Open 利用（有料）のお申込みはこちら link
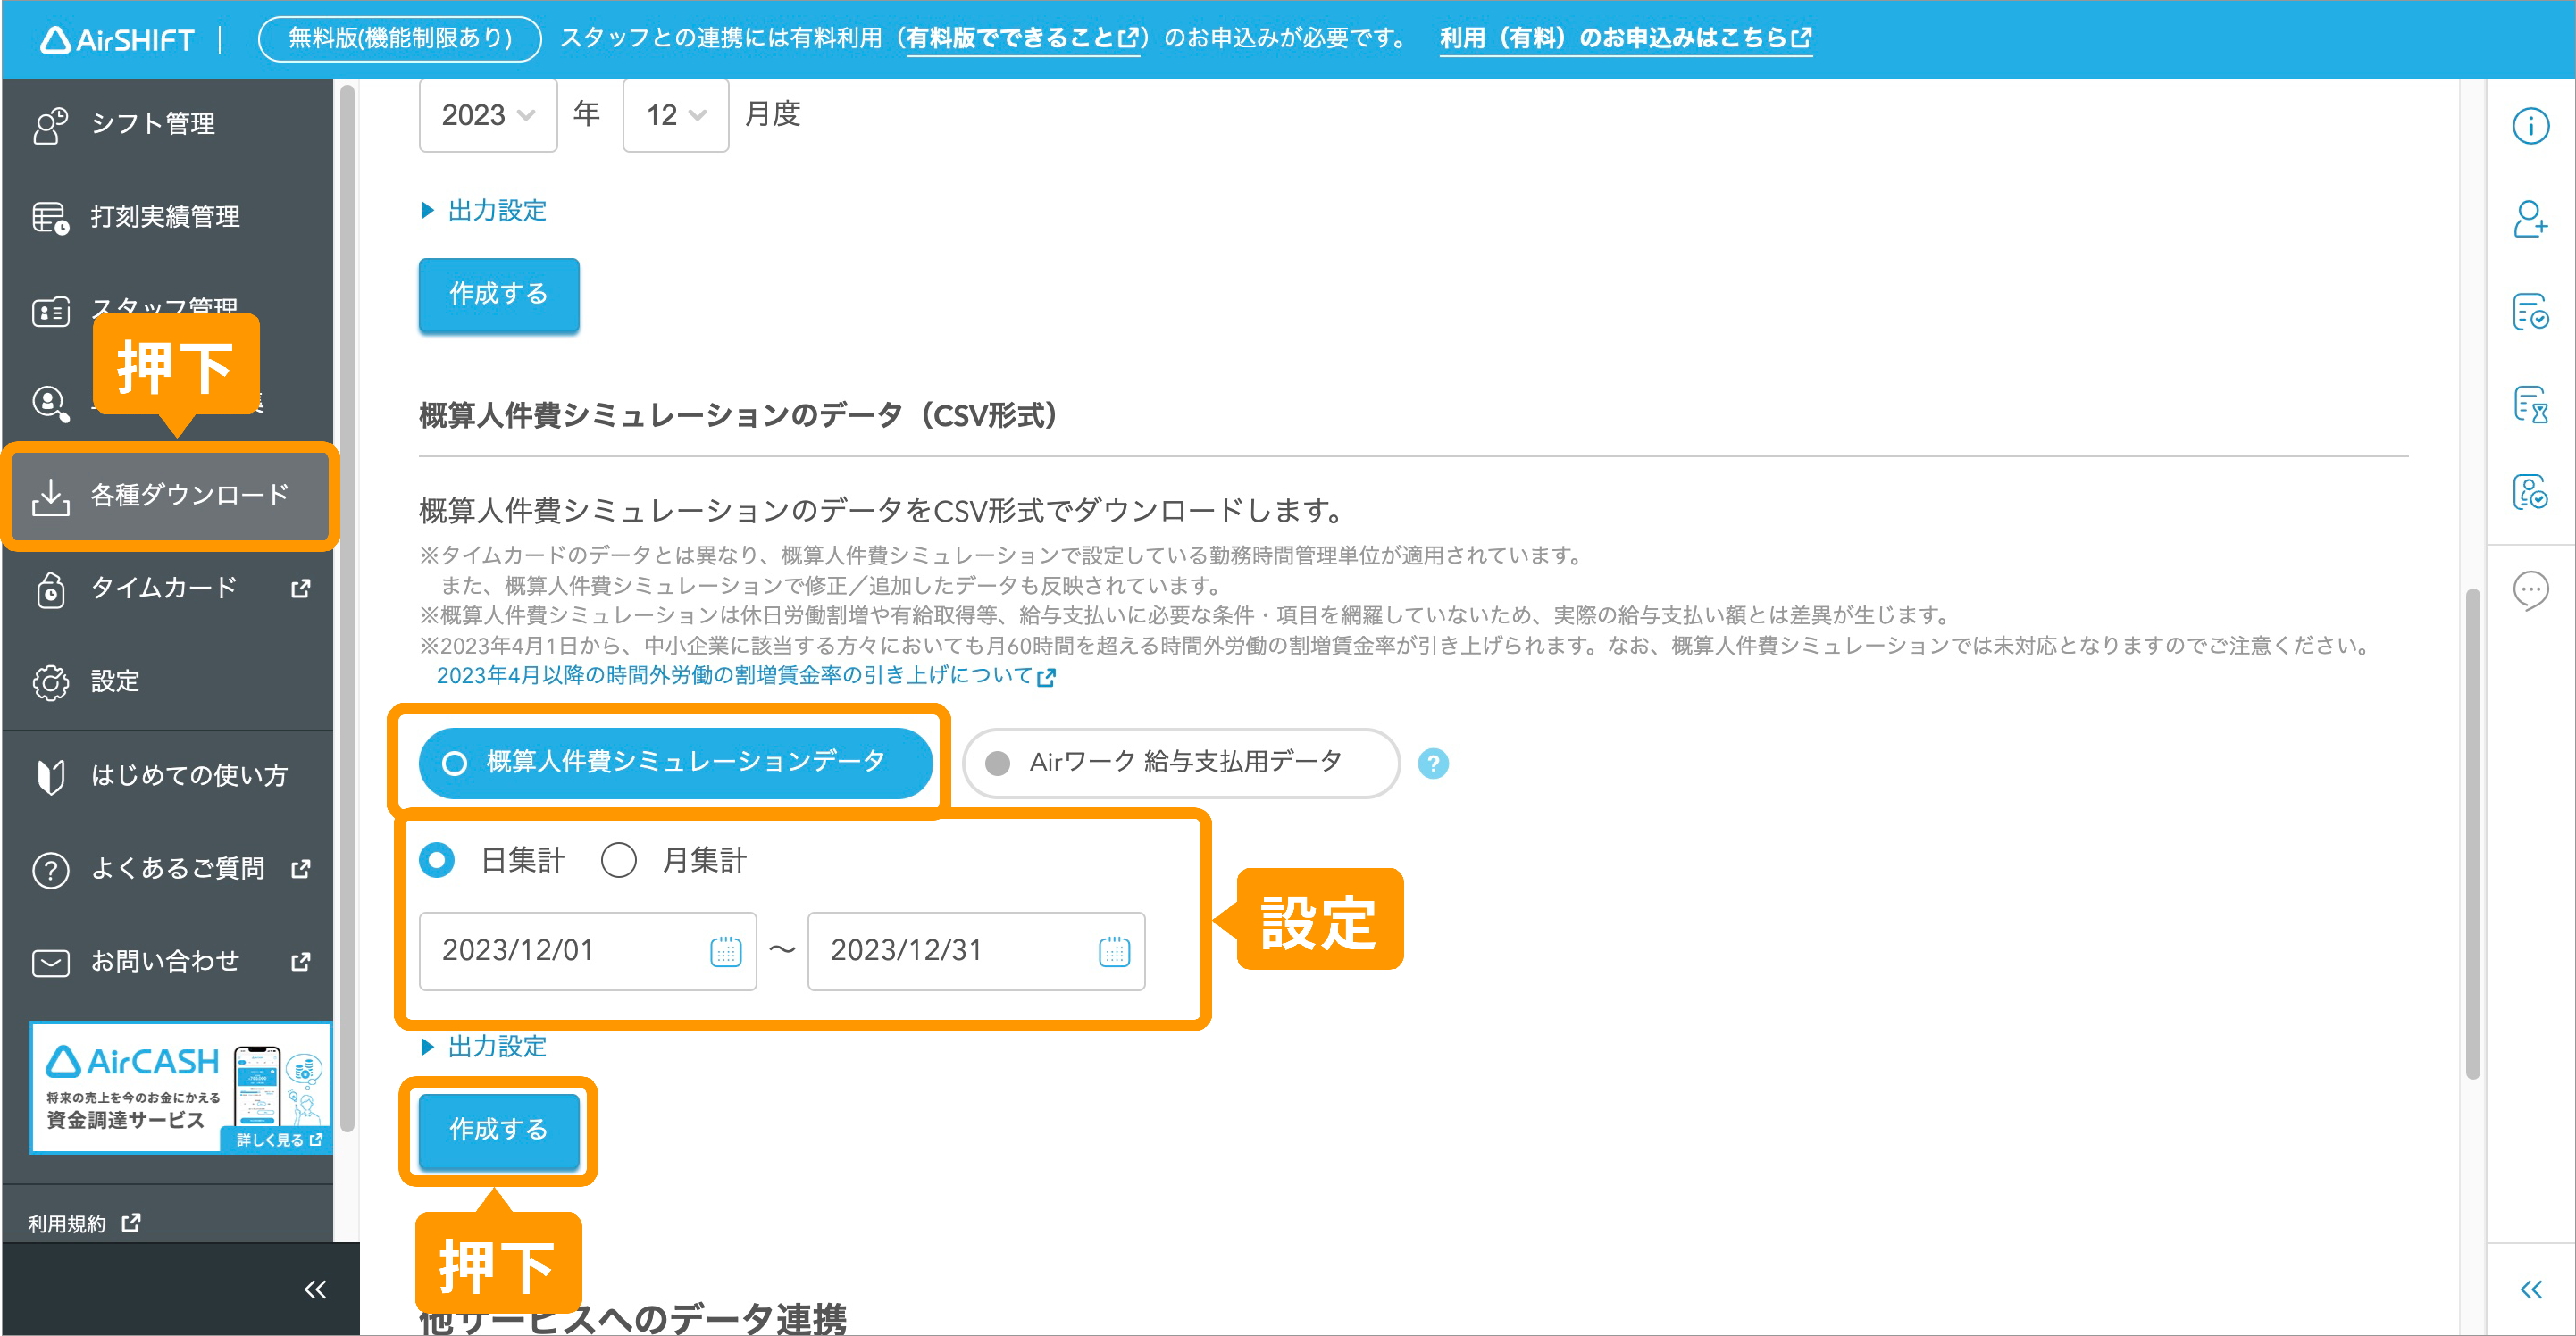Screen dimensions: 2576x1336 (1625, 39)
